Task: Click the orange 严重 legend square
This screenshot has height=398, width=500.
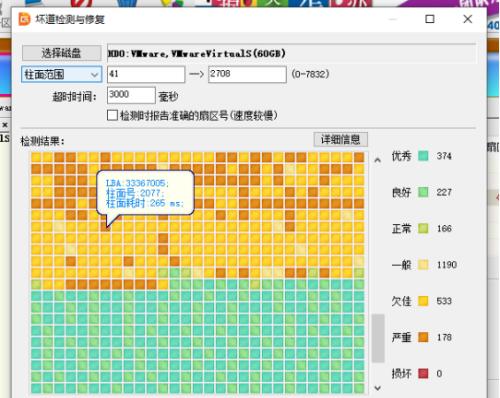Action: [423, 337]
